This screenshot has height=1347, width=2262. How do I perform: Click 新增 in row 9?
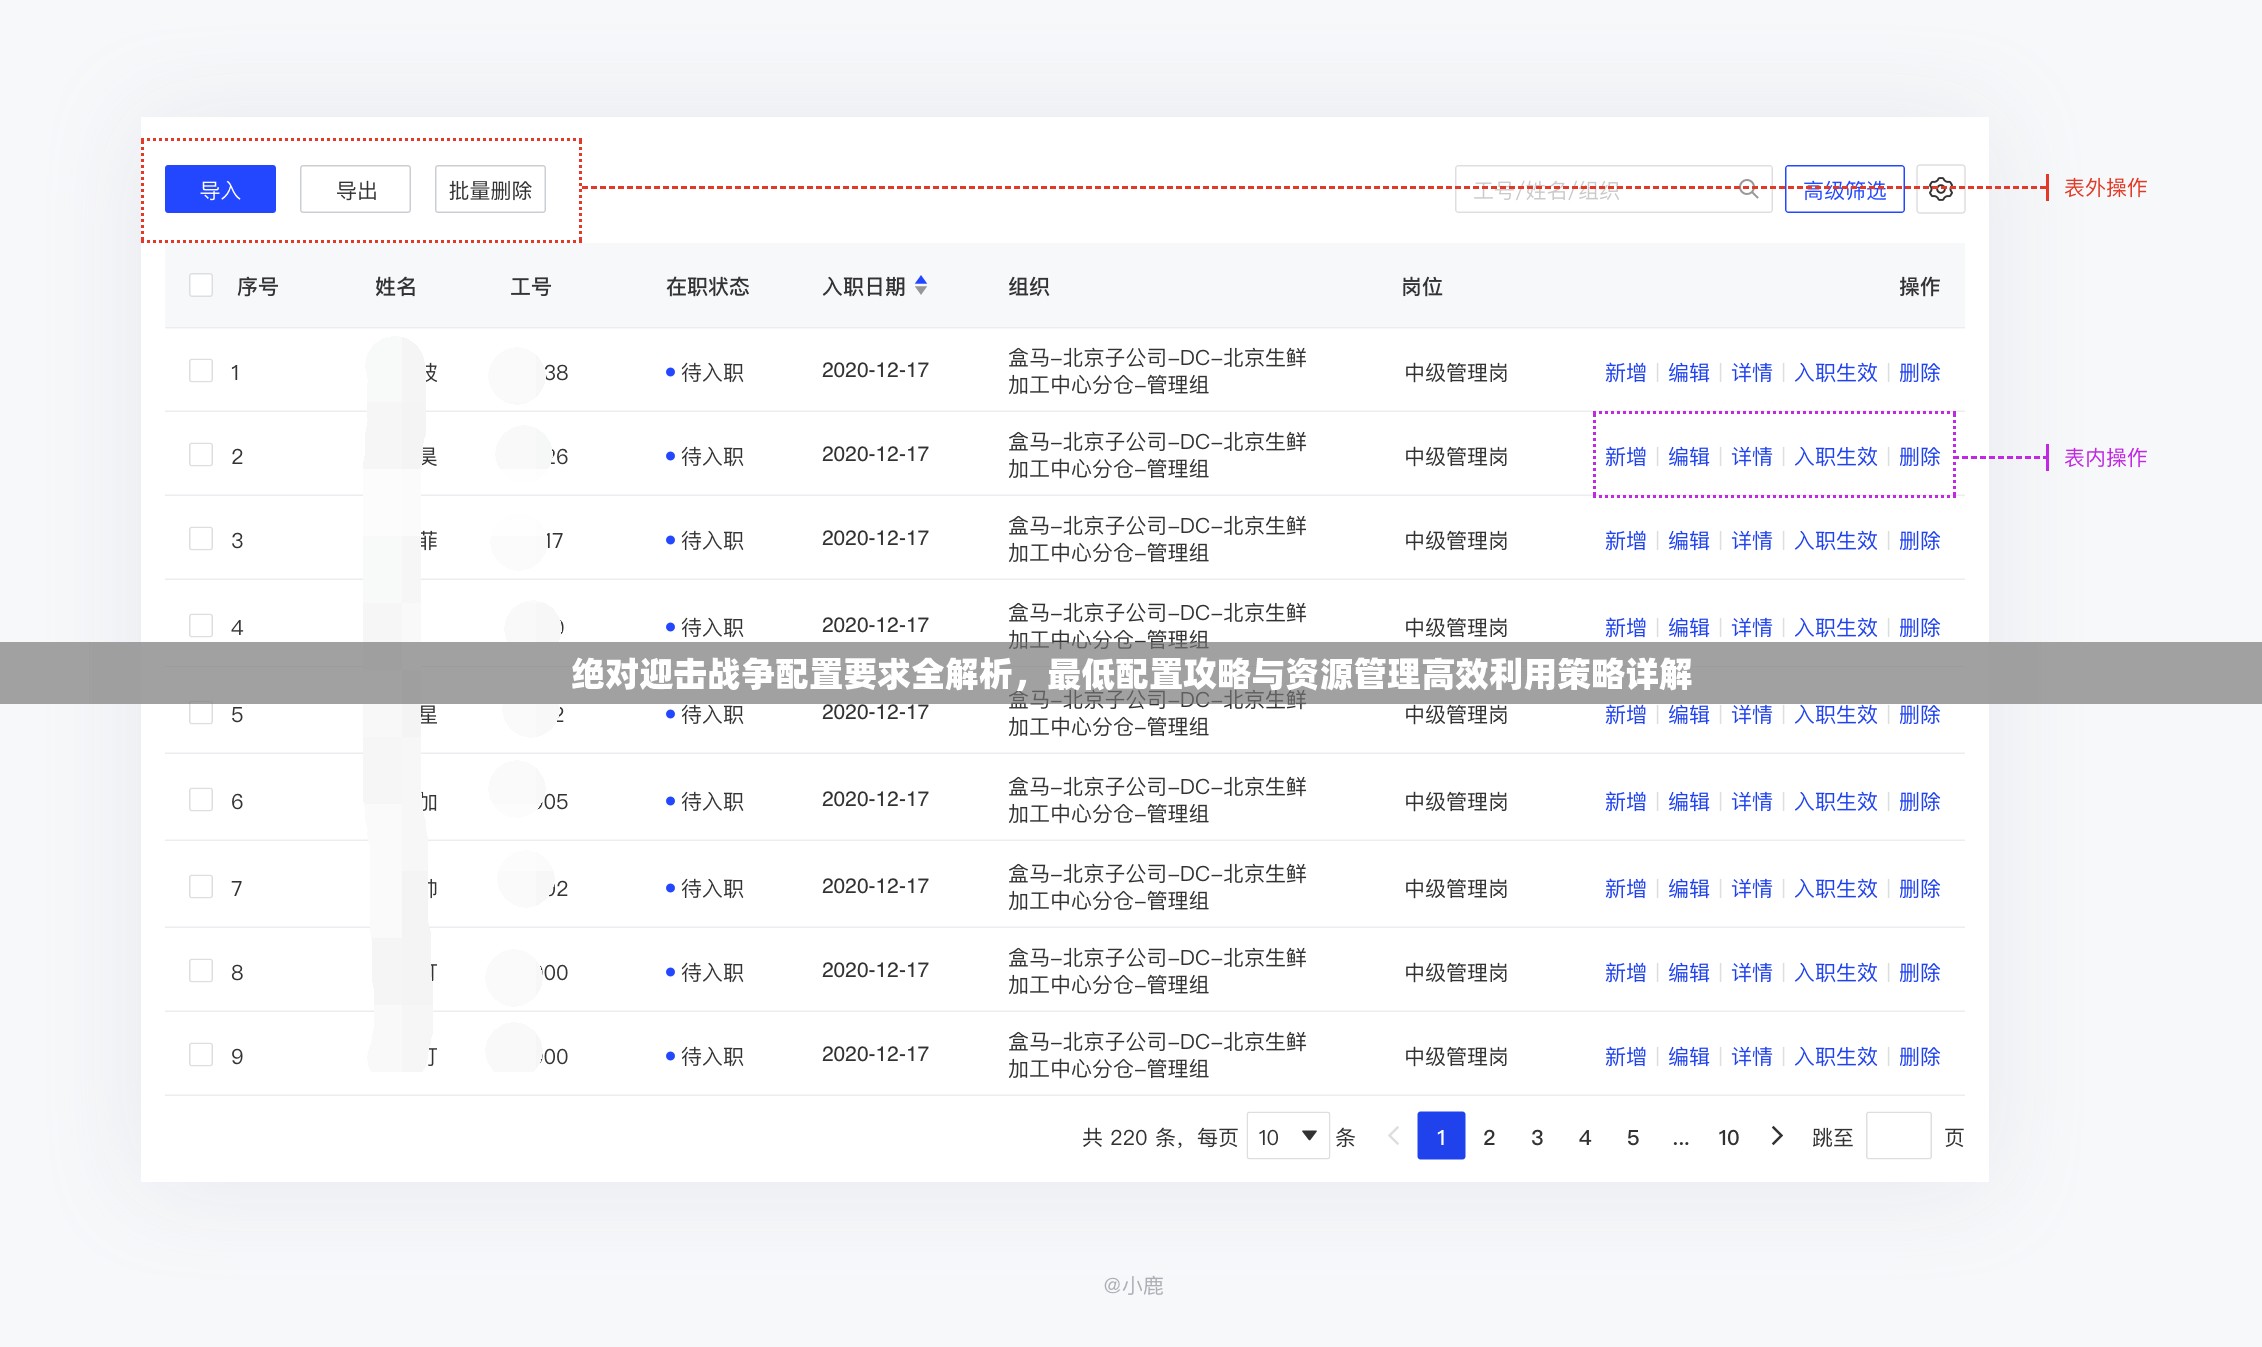1625,1056
